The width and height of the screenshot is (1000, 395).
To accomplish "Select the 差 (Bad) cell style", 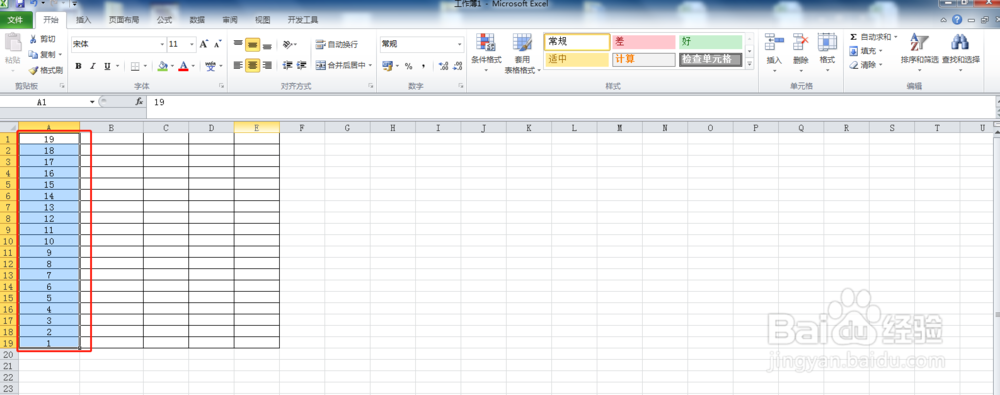I will (x=643, y=41).
